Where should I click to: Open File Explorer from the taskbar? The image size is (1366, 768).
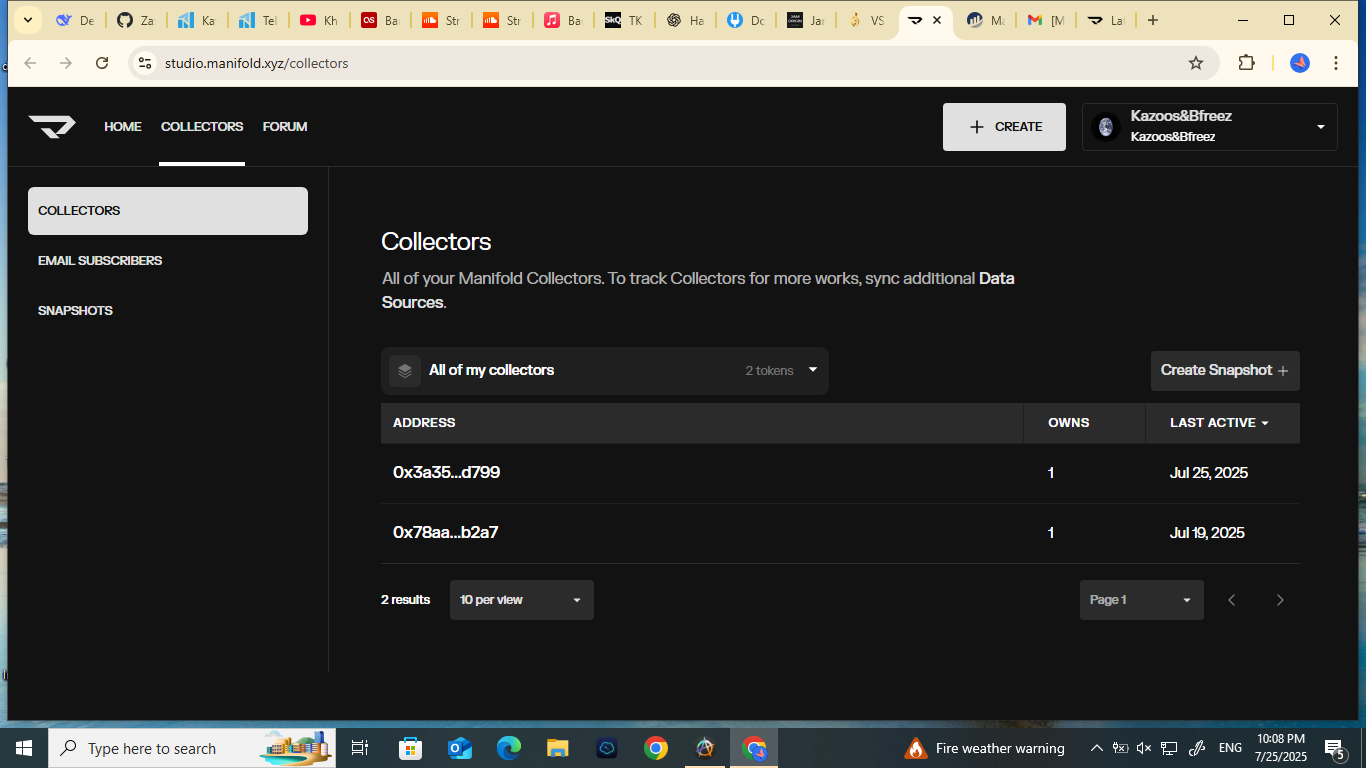[x=557, y=748]
